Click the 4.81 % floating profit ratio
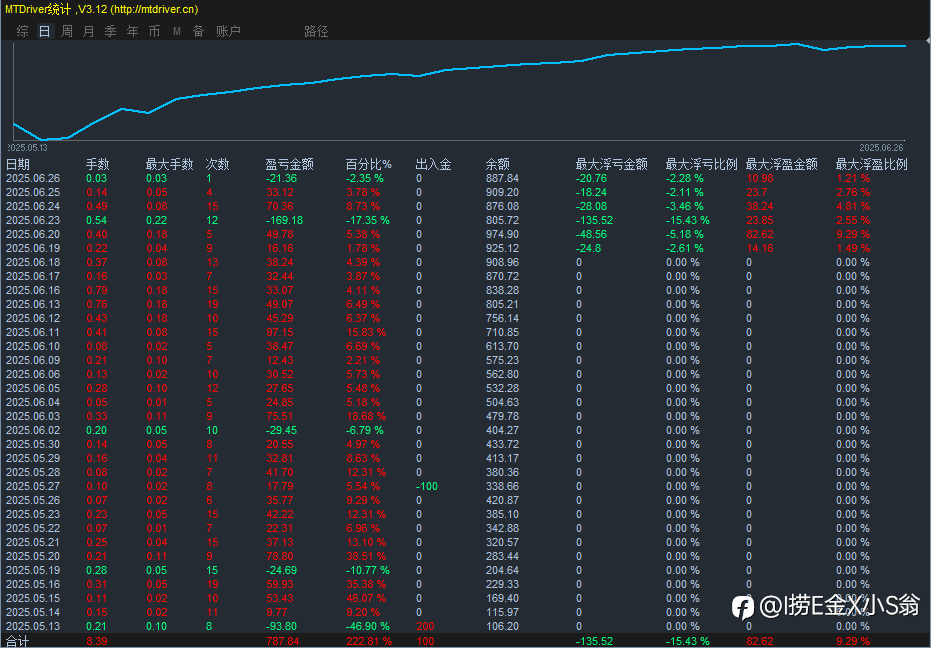This screenshot has width=931, height=648. coord(853,206)
